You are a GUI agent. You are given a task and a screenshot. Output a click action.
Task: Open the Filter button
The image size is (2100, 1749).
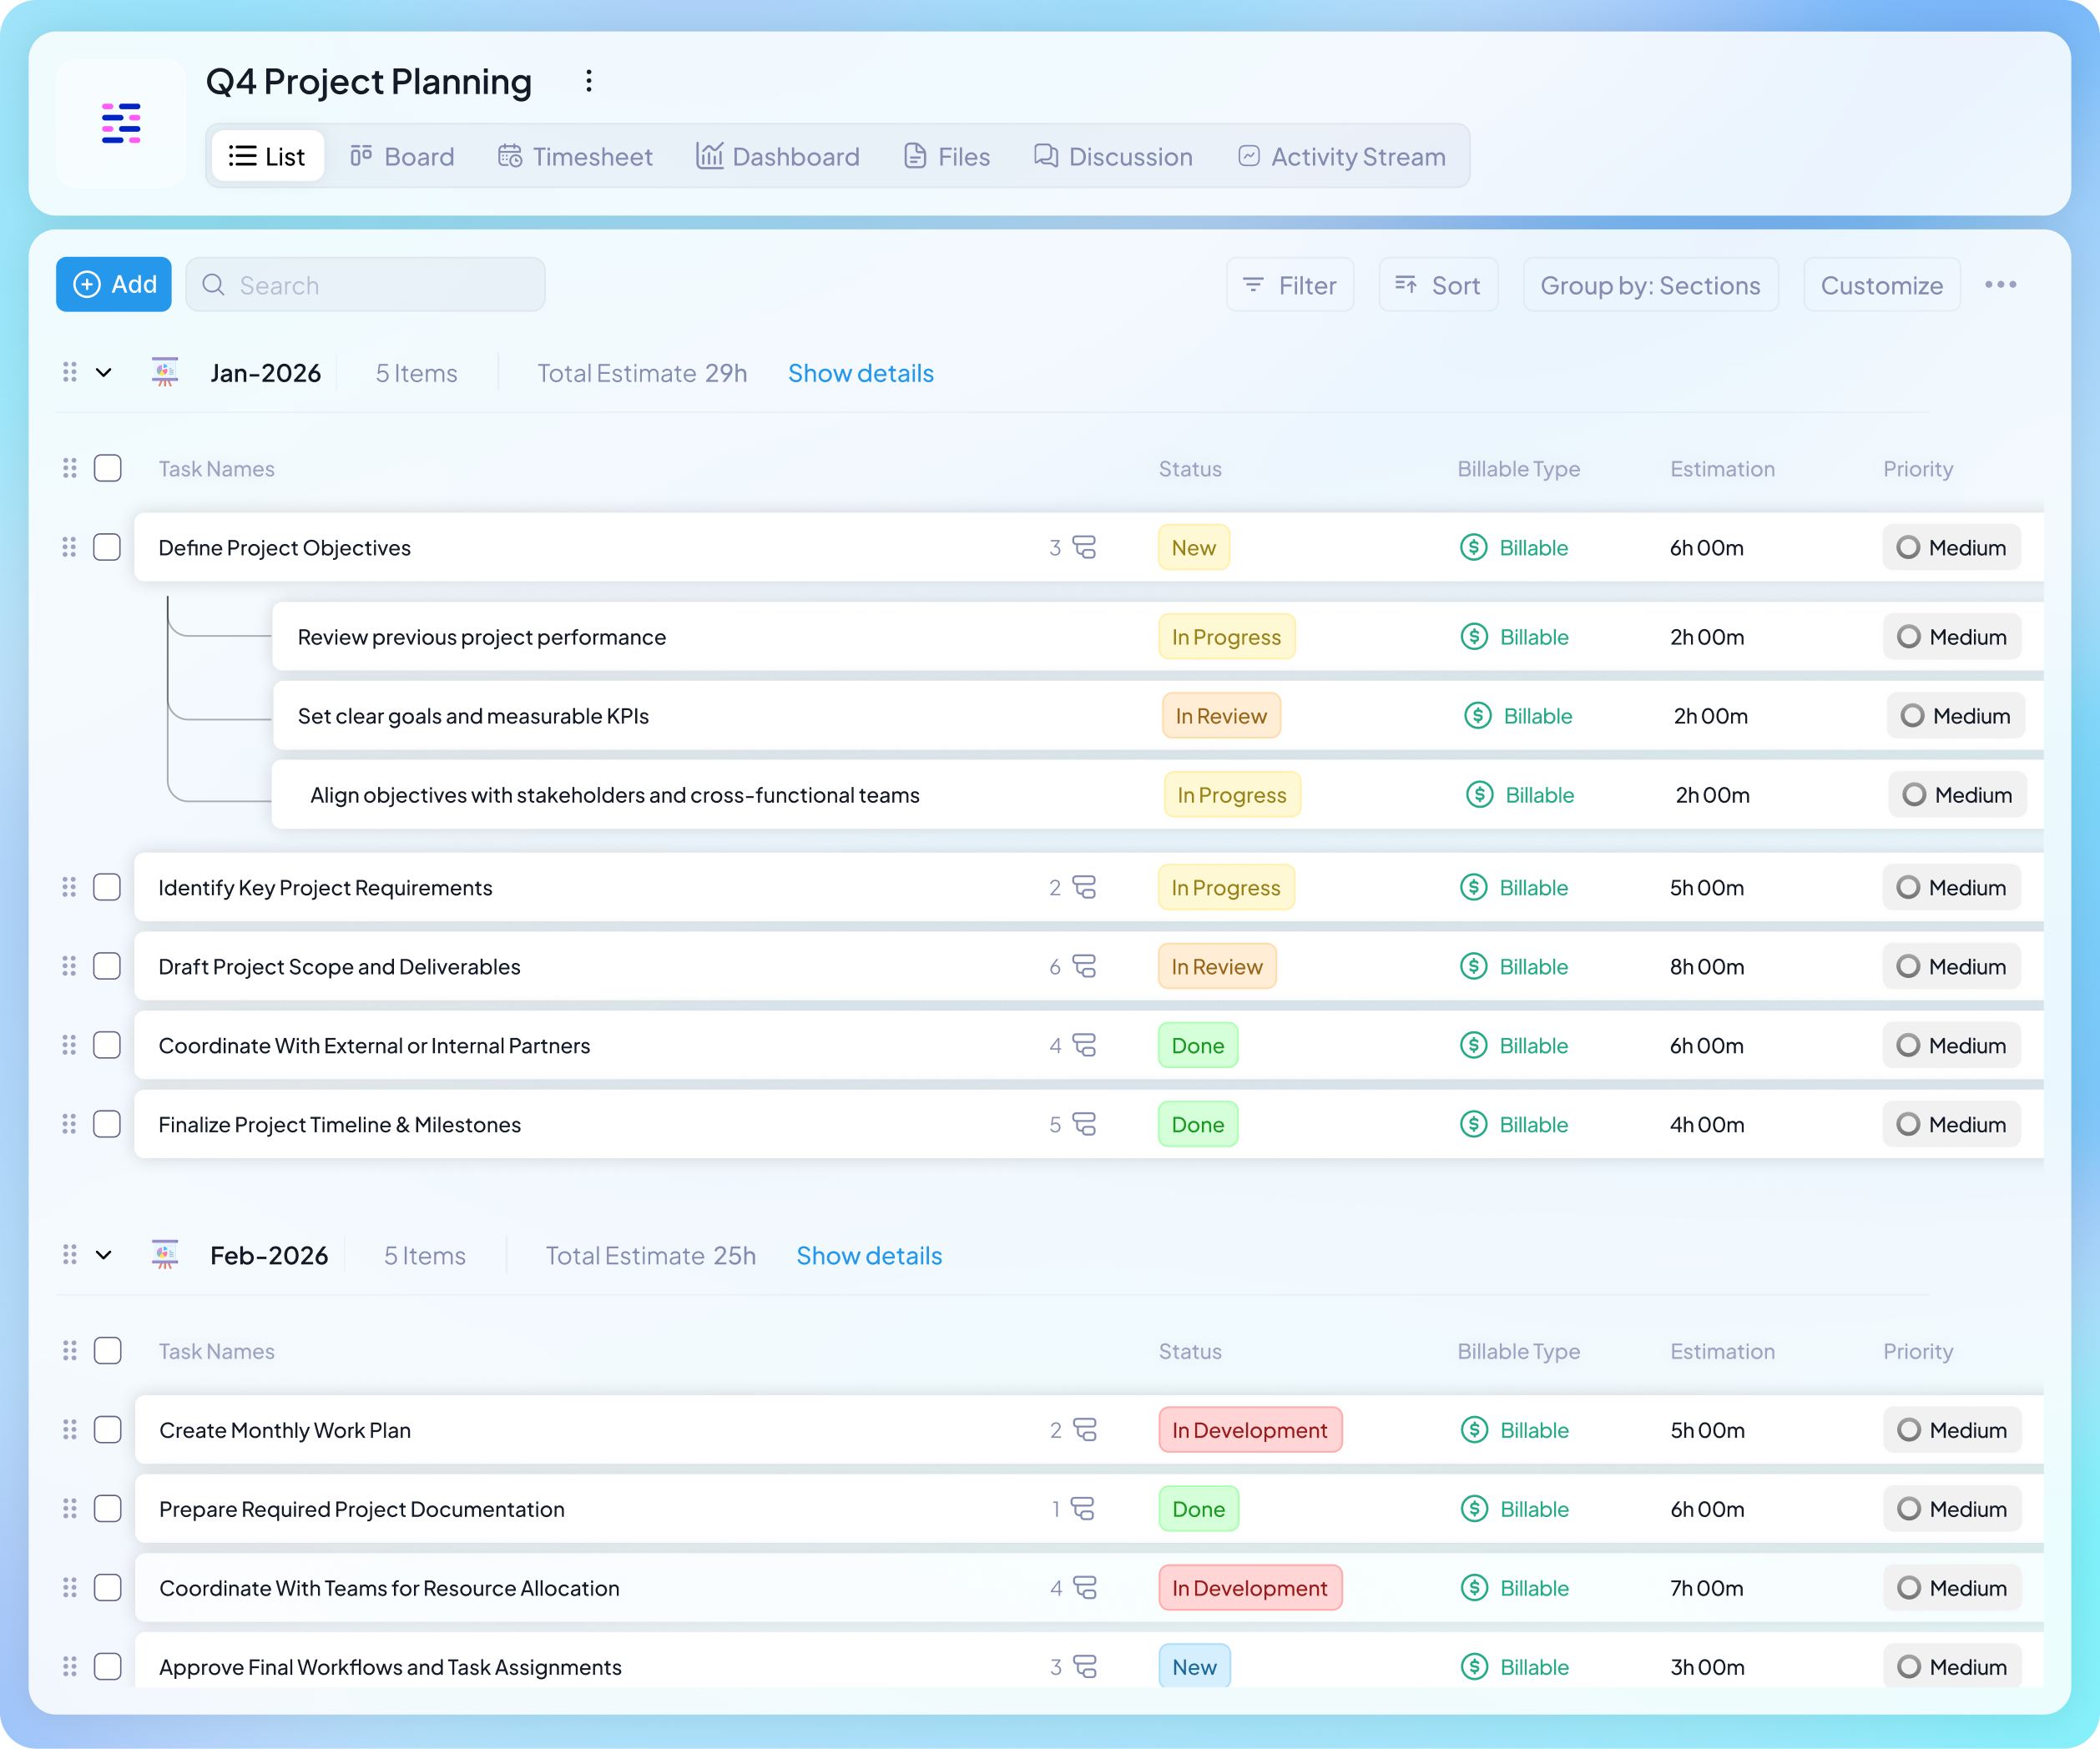tap(1290, 285)
